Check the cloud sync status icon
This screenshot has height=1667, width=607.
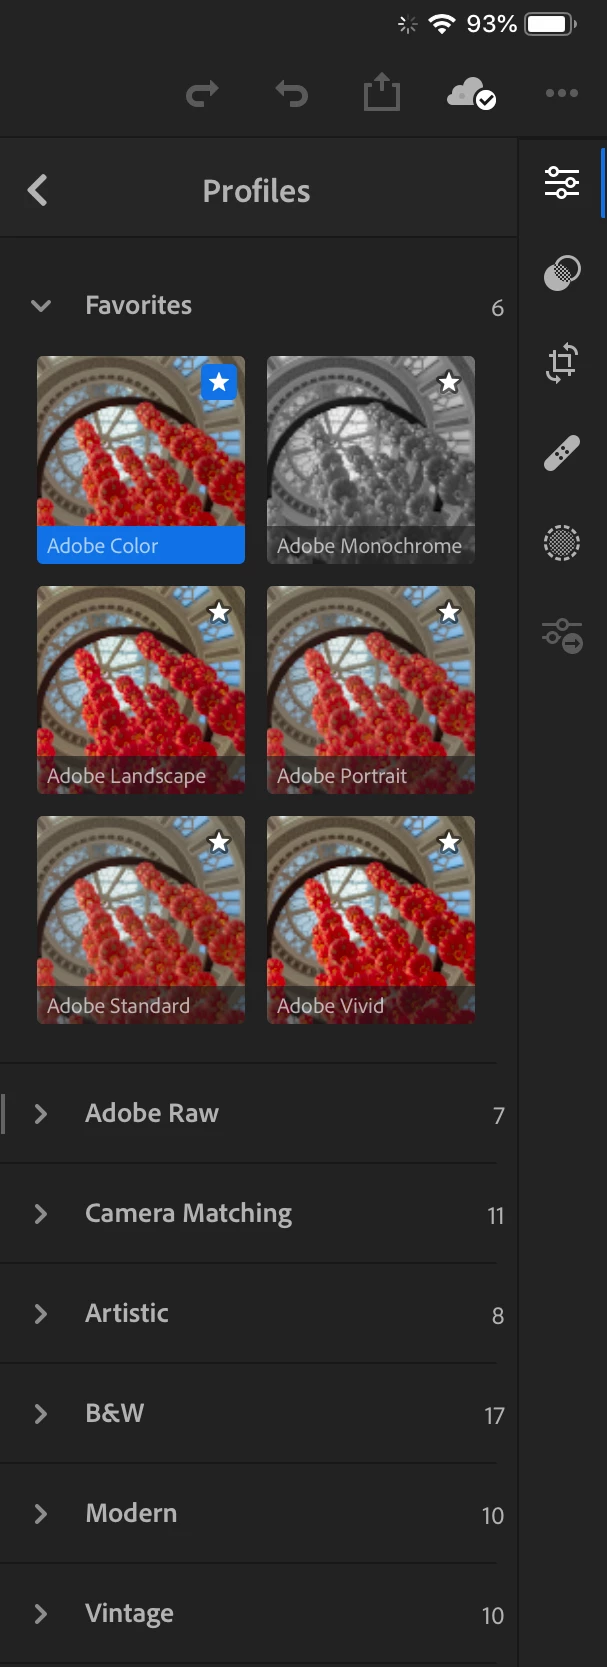click(x=471, y=94)
